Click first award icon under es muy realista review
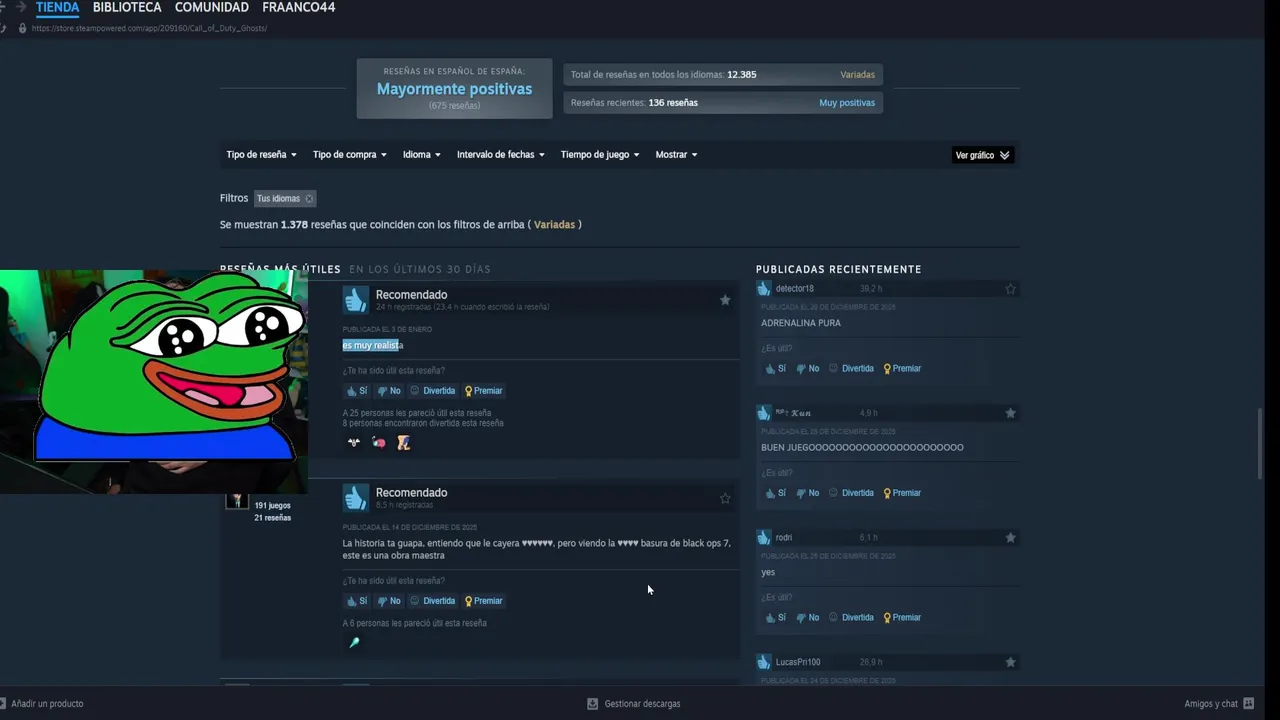 pos(353,442)
